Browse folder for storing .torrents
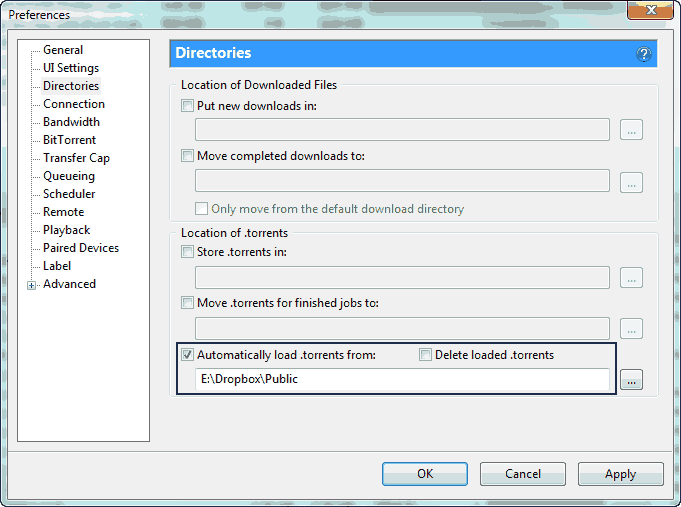The image size is (681, 507). (x=631, y=278)
